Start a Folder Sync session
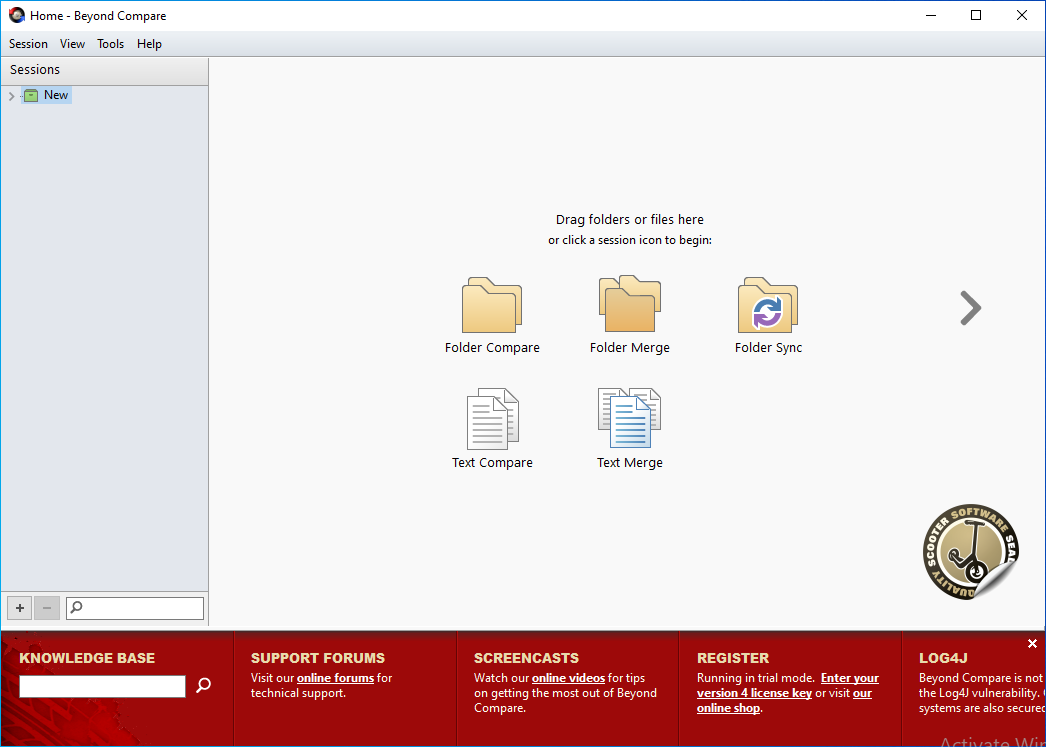Screen dimensions: 1046x747 click(x=767, y=305)
